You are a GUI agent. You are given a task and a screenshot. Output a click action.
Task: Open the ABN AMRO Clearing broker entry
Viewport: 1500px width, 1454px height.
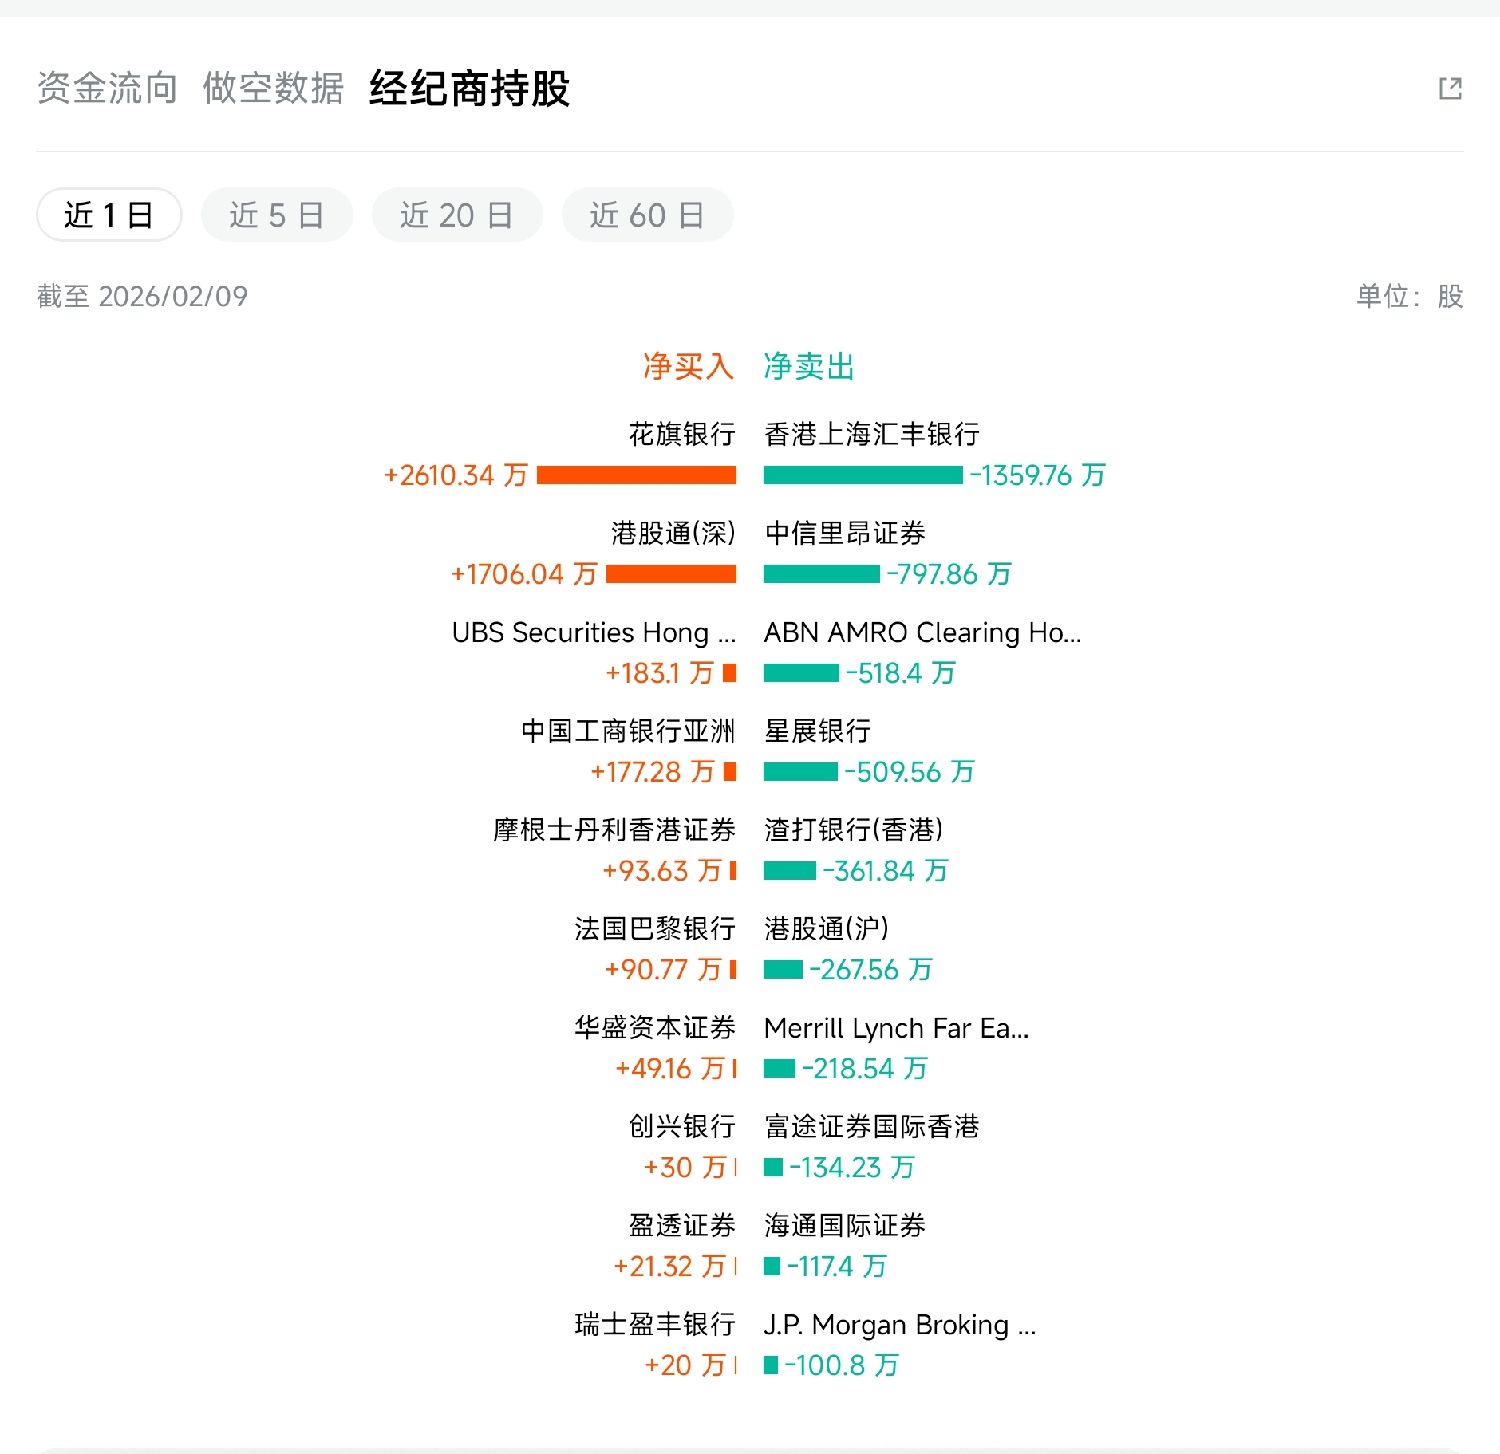coord(922,633)
